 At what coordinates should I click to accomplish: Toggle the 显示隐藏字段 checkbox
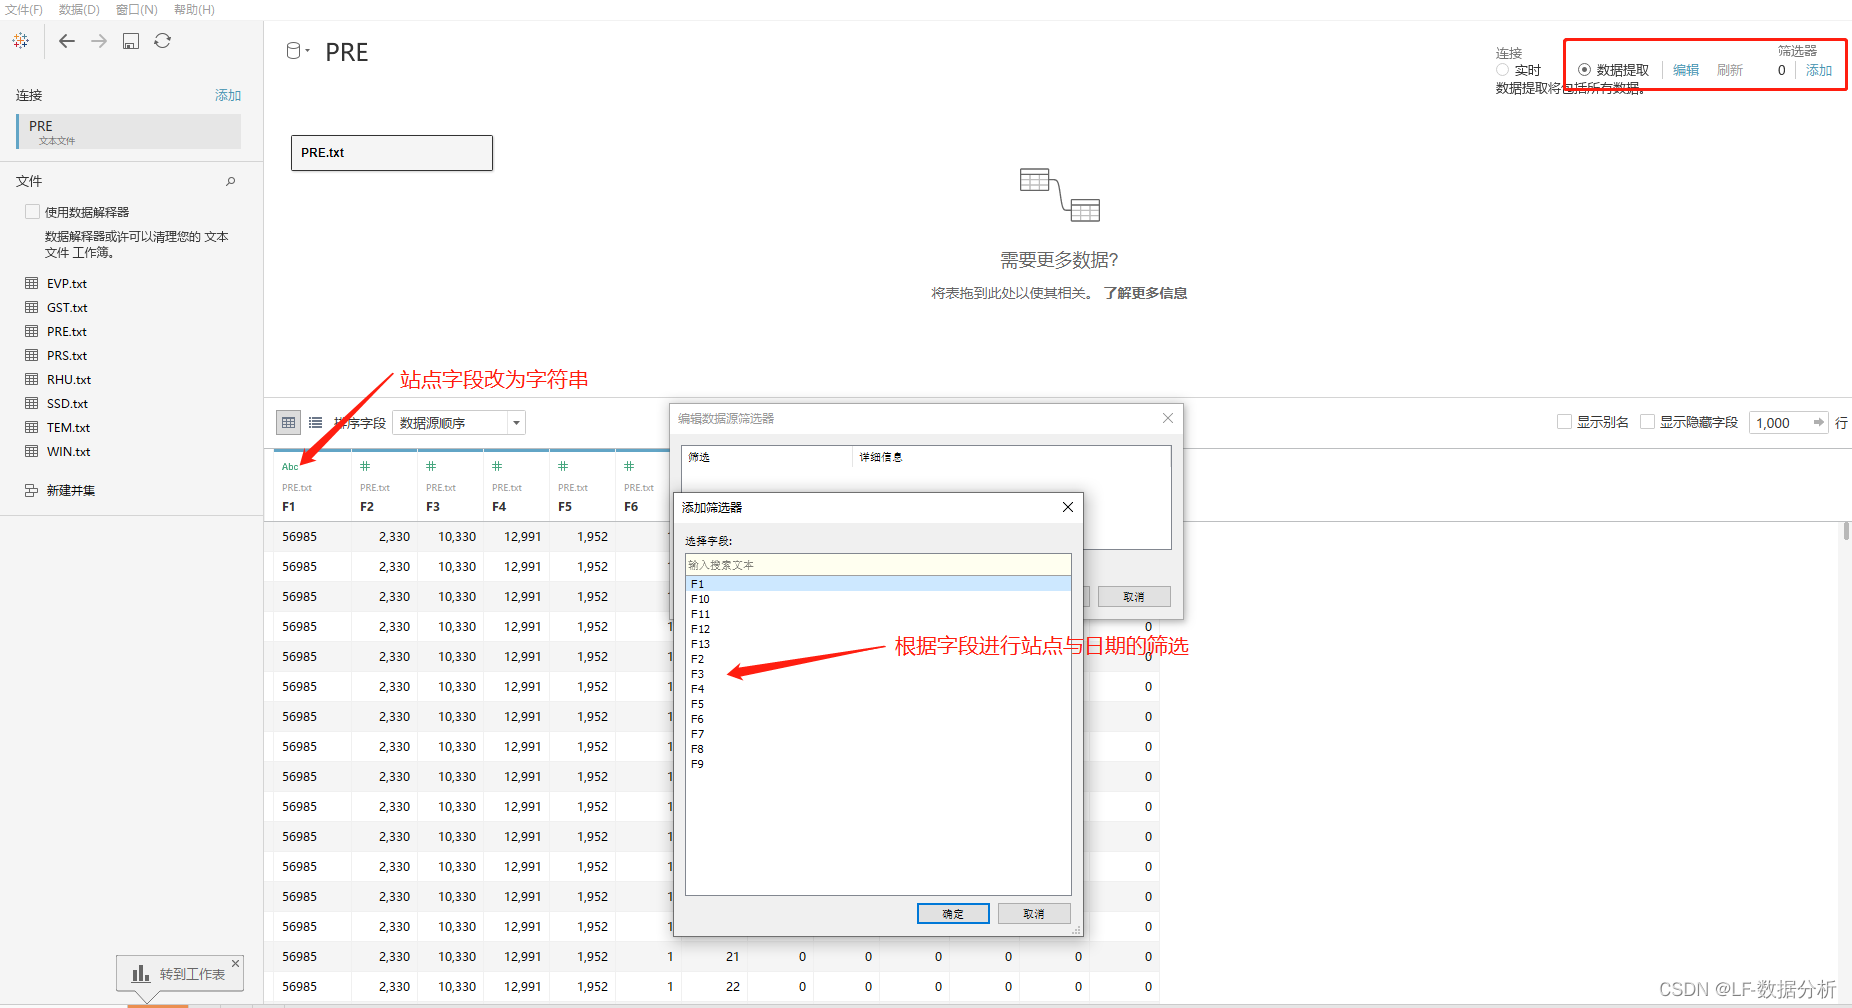[1647, 422]
